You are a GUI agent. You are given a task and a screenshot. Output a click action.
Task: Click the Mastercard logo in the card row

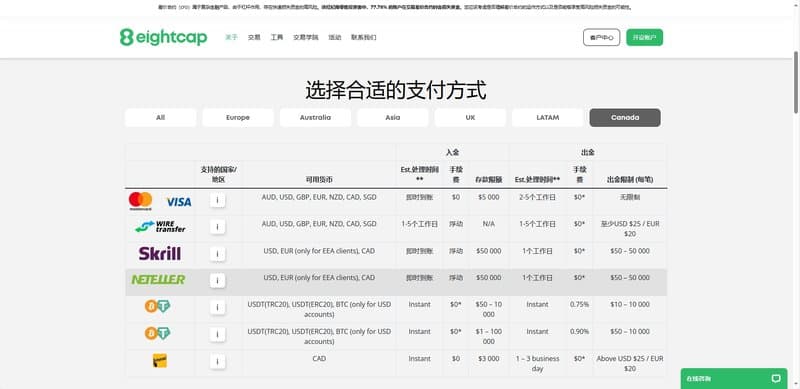pos(140,201)
